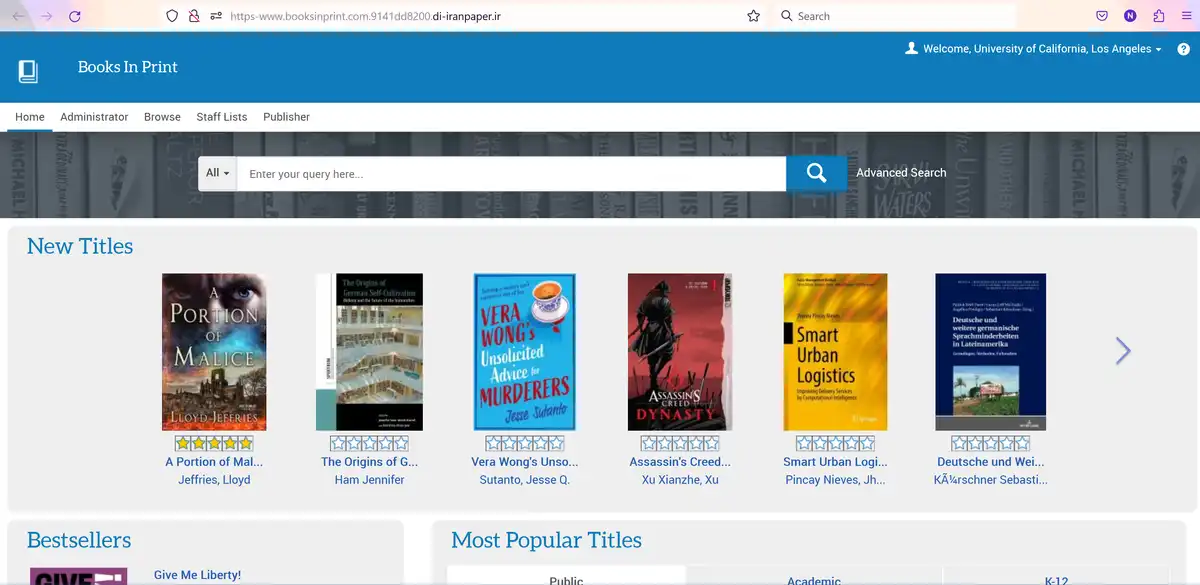Viewport: 1200px width, 585px height.
Task: Expand Welcome, University of California account menu
Action: 1042,49
